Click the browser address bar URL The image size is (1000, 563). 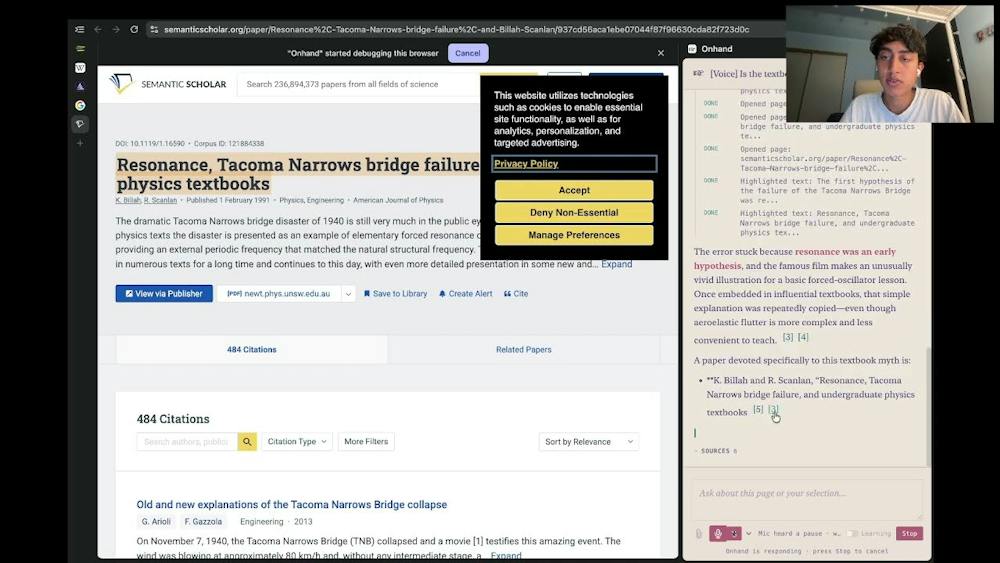pos(457,29)
